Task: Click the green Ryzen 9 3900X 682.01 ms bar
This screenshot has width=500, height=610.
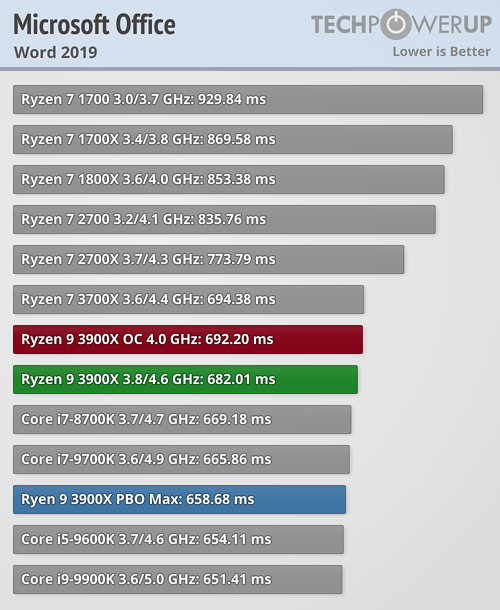Action: (185, 379)
